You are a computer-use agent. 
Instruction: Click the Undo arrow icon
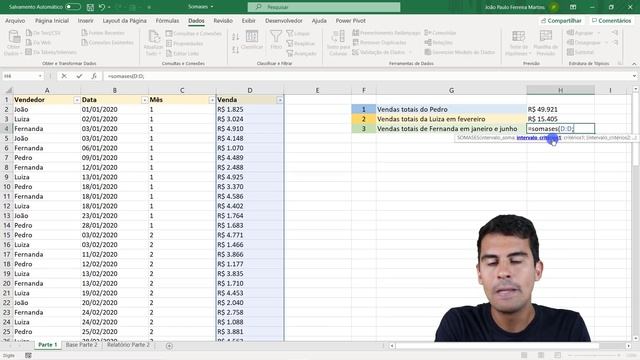click(102, 7)
